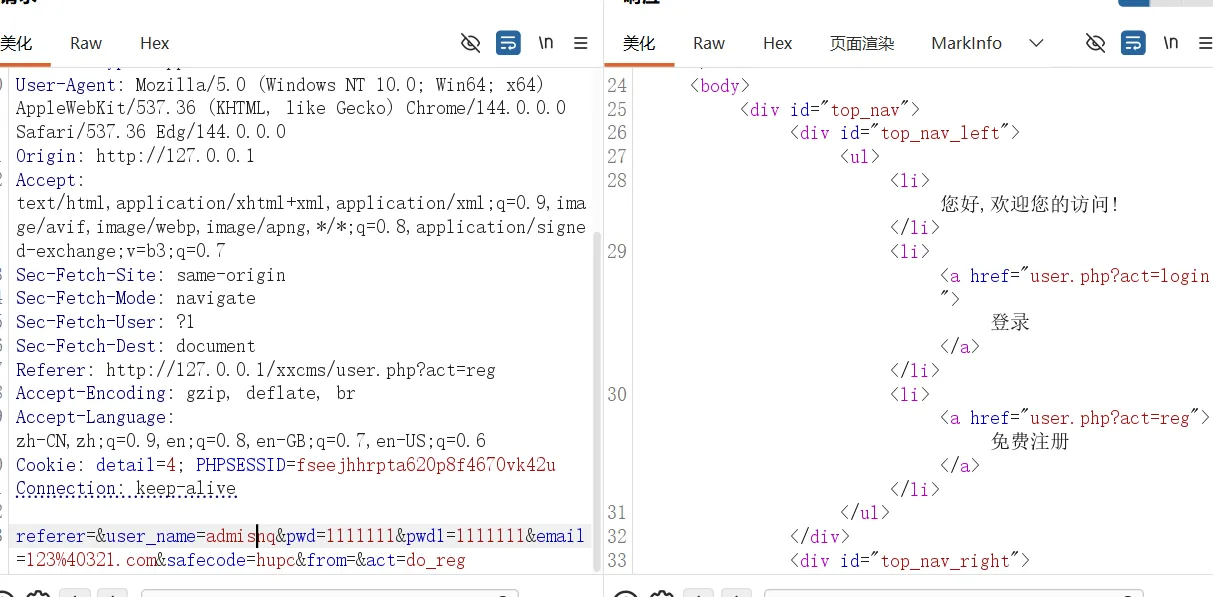Select the MarkInfo tab in response

[966, 43]
